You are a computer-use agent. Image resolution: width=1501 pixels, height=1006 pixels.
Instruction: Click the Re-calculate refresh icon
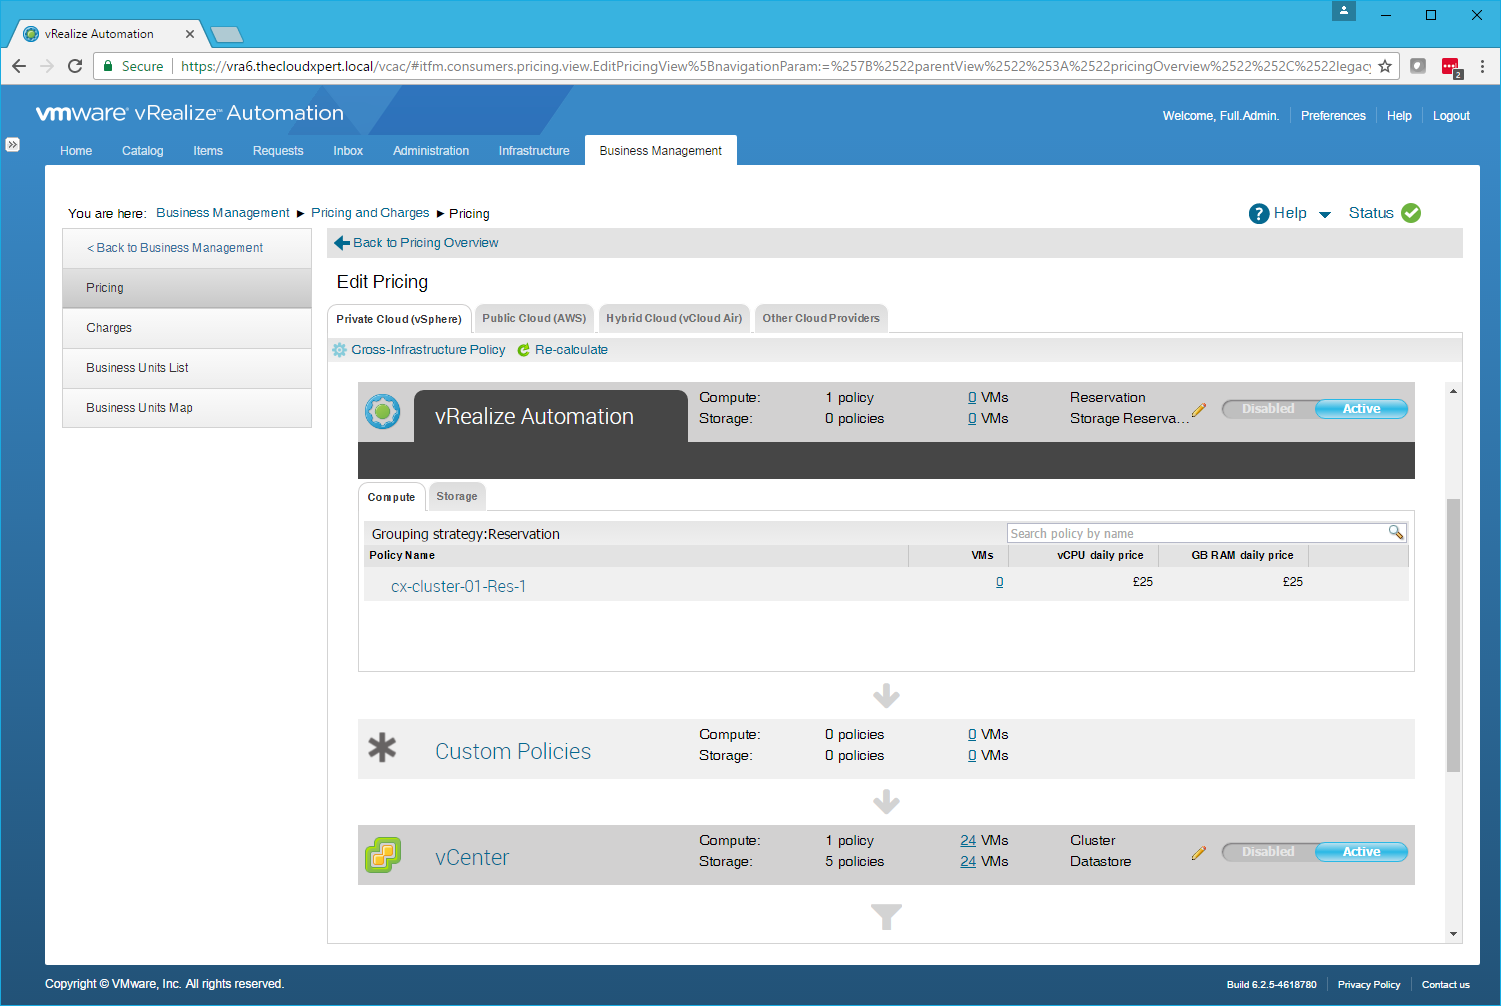pyautogui.click(x=523, y=350)
